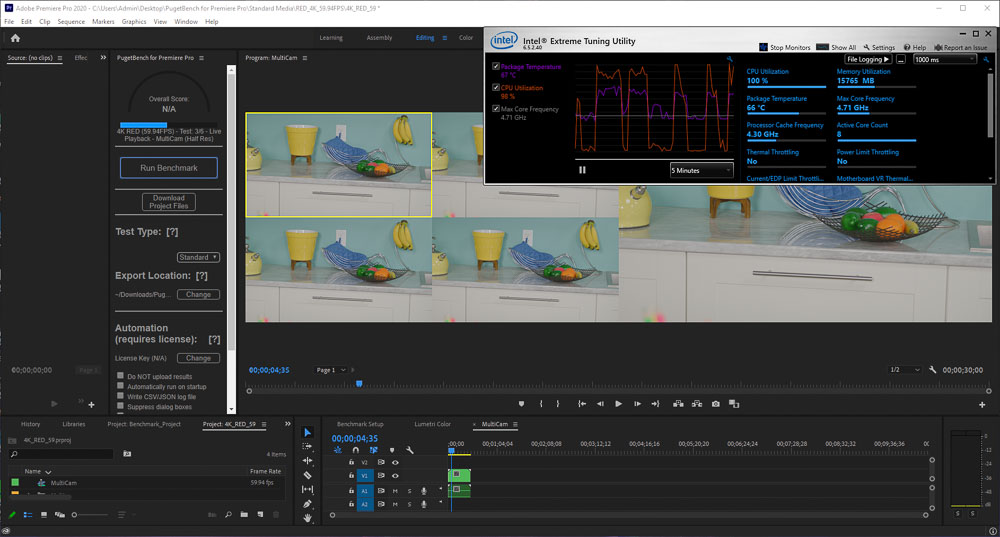The height and width of the screenshot is (537, 1000).
Task: Click New Item icon in project panel
Action: tap(260, 515)
